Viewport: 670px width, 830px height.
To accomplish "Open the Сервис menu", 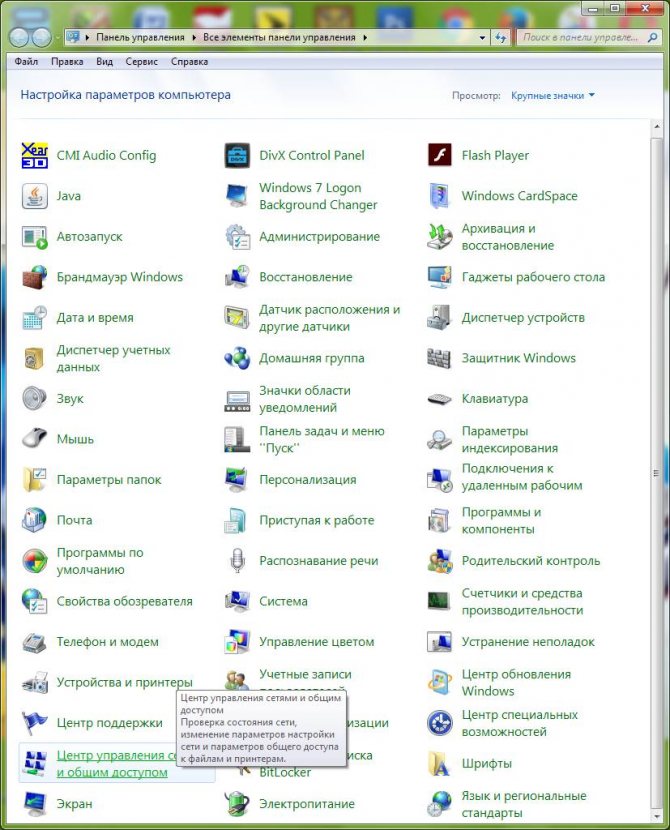I will coord(141,61).
